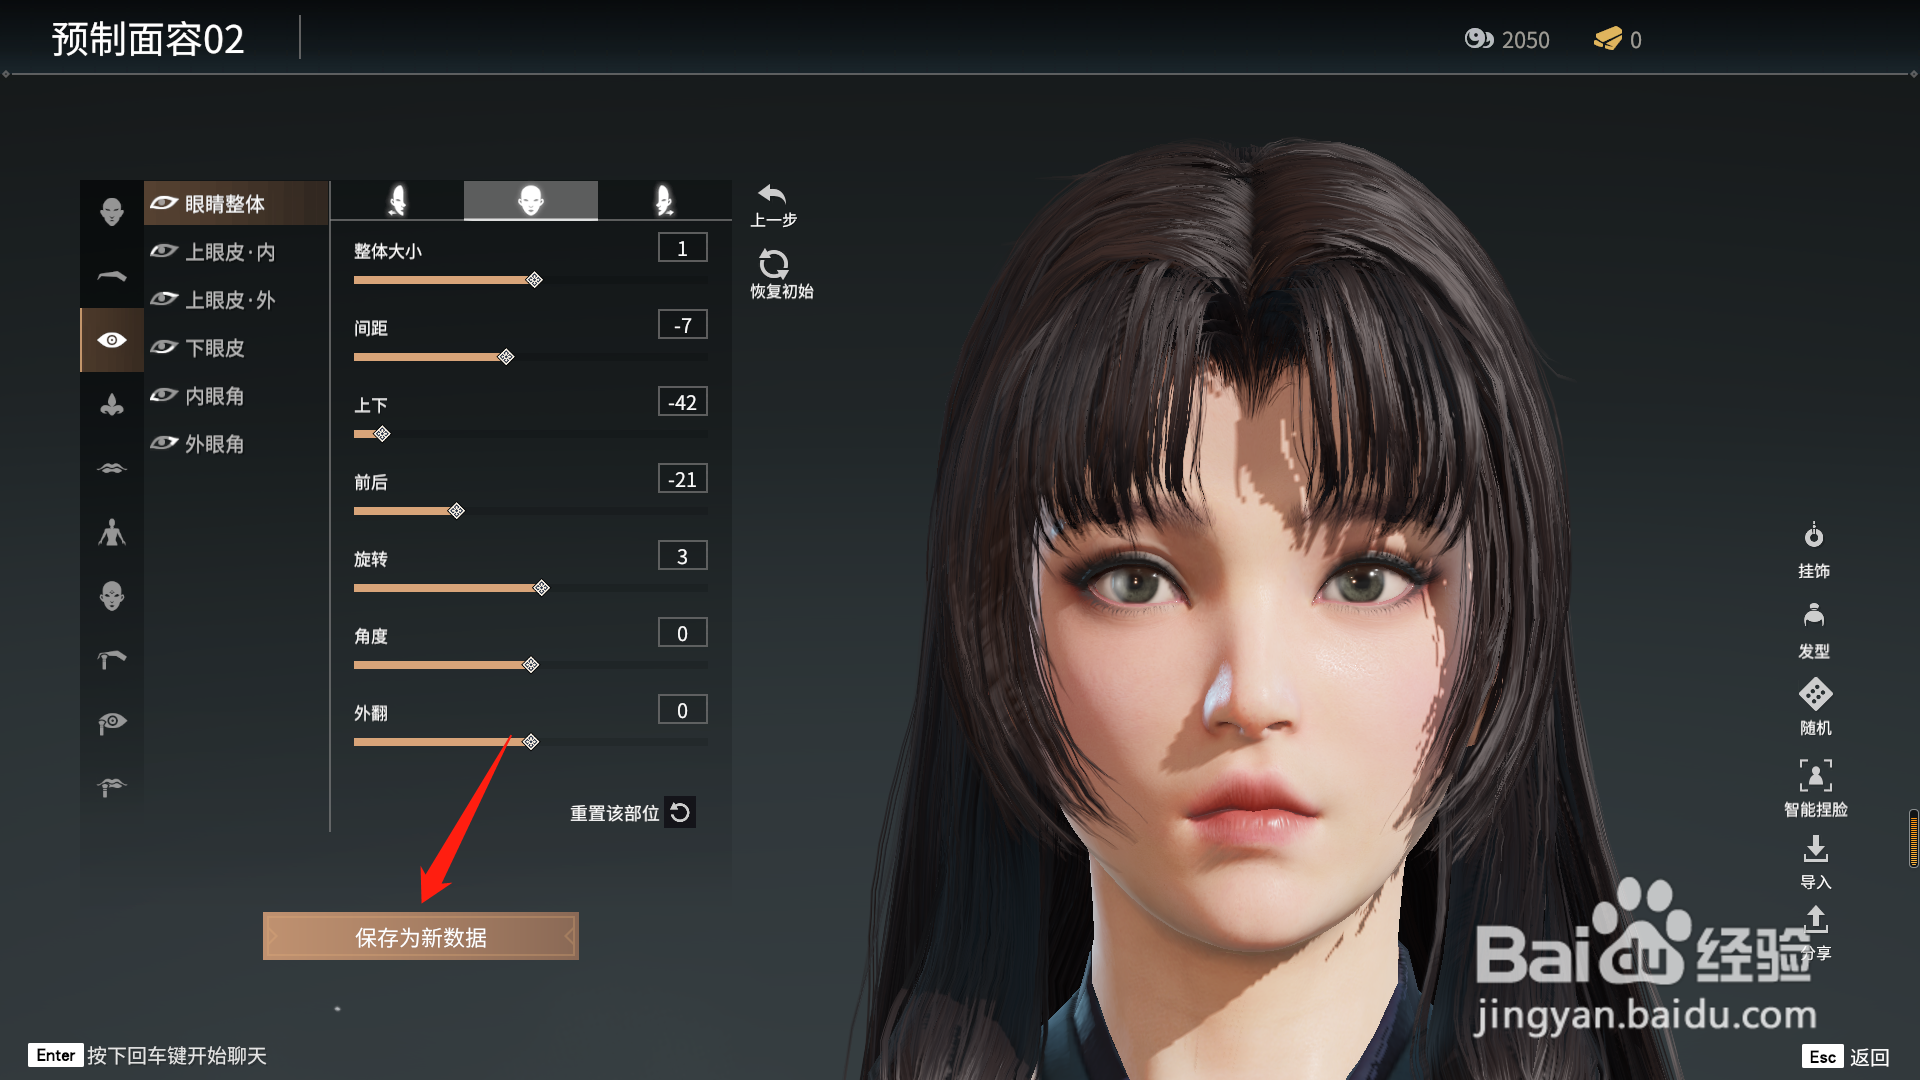This screenshot has height=1080, width=1920.
Task: Click the 恢复初始 restore icon
Action: pos(773,265)
